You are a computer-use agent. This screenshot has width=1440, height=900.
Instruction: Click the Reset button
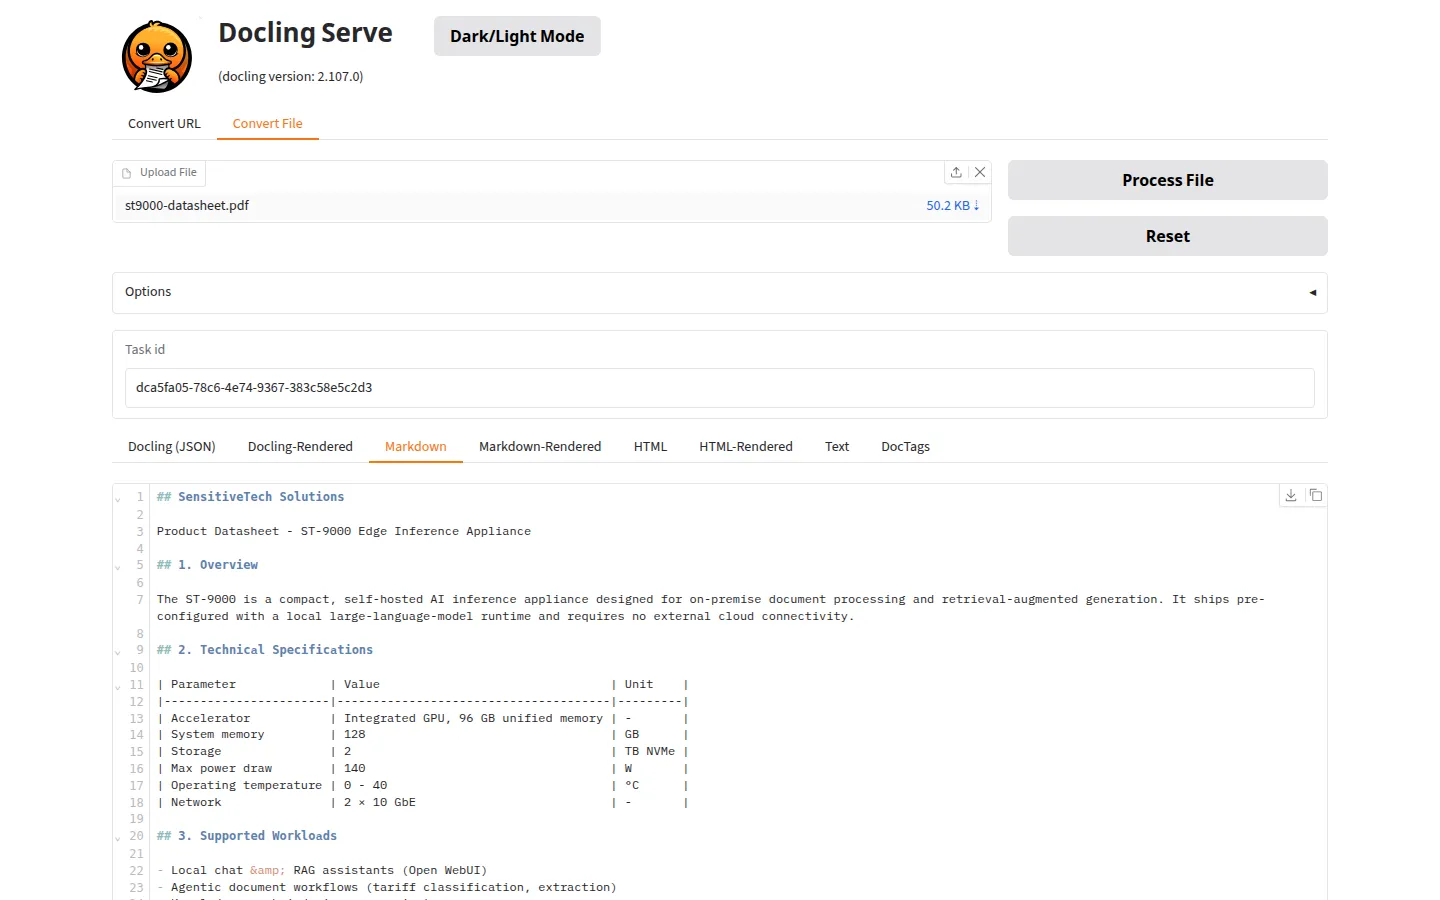1168,236
